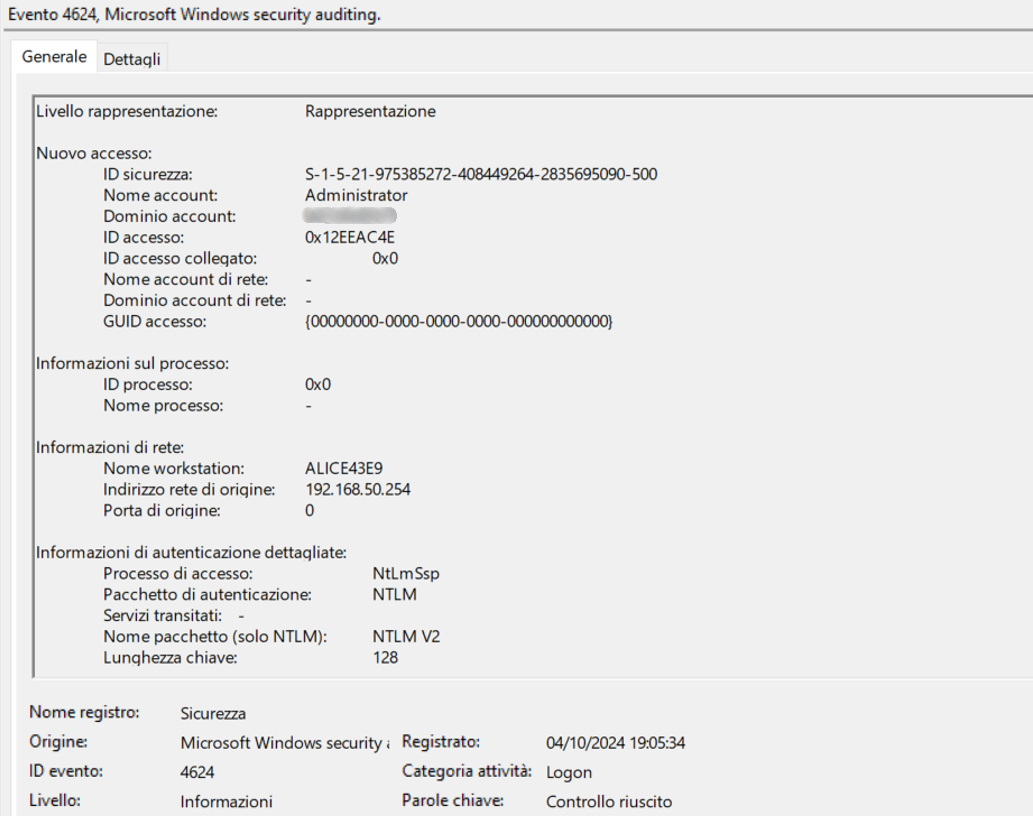The width and height of the screenshot is (1033, 816).
Task: Click the source IP address 192.168.50.254
Action: [358, 489]
